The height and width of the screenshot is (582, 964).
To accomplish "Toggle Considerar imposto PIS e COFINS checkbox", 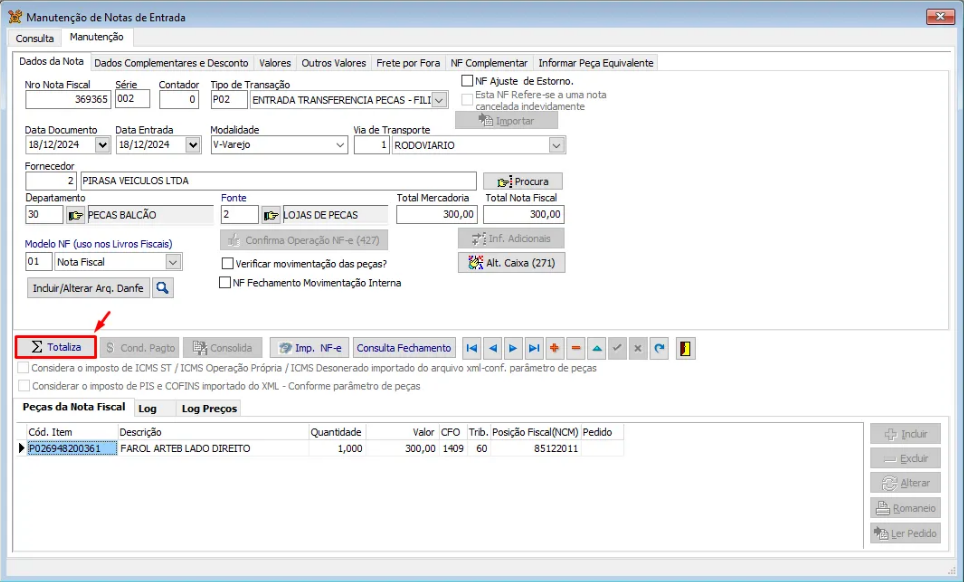I will pyautogui.click(x=23, y=385).
